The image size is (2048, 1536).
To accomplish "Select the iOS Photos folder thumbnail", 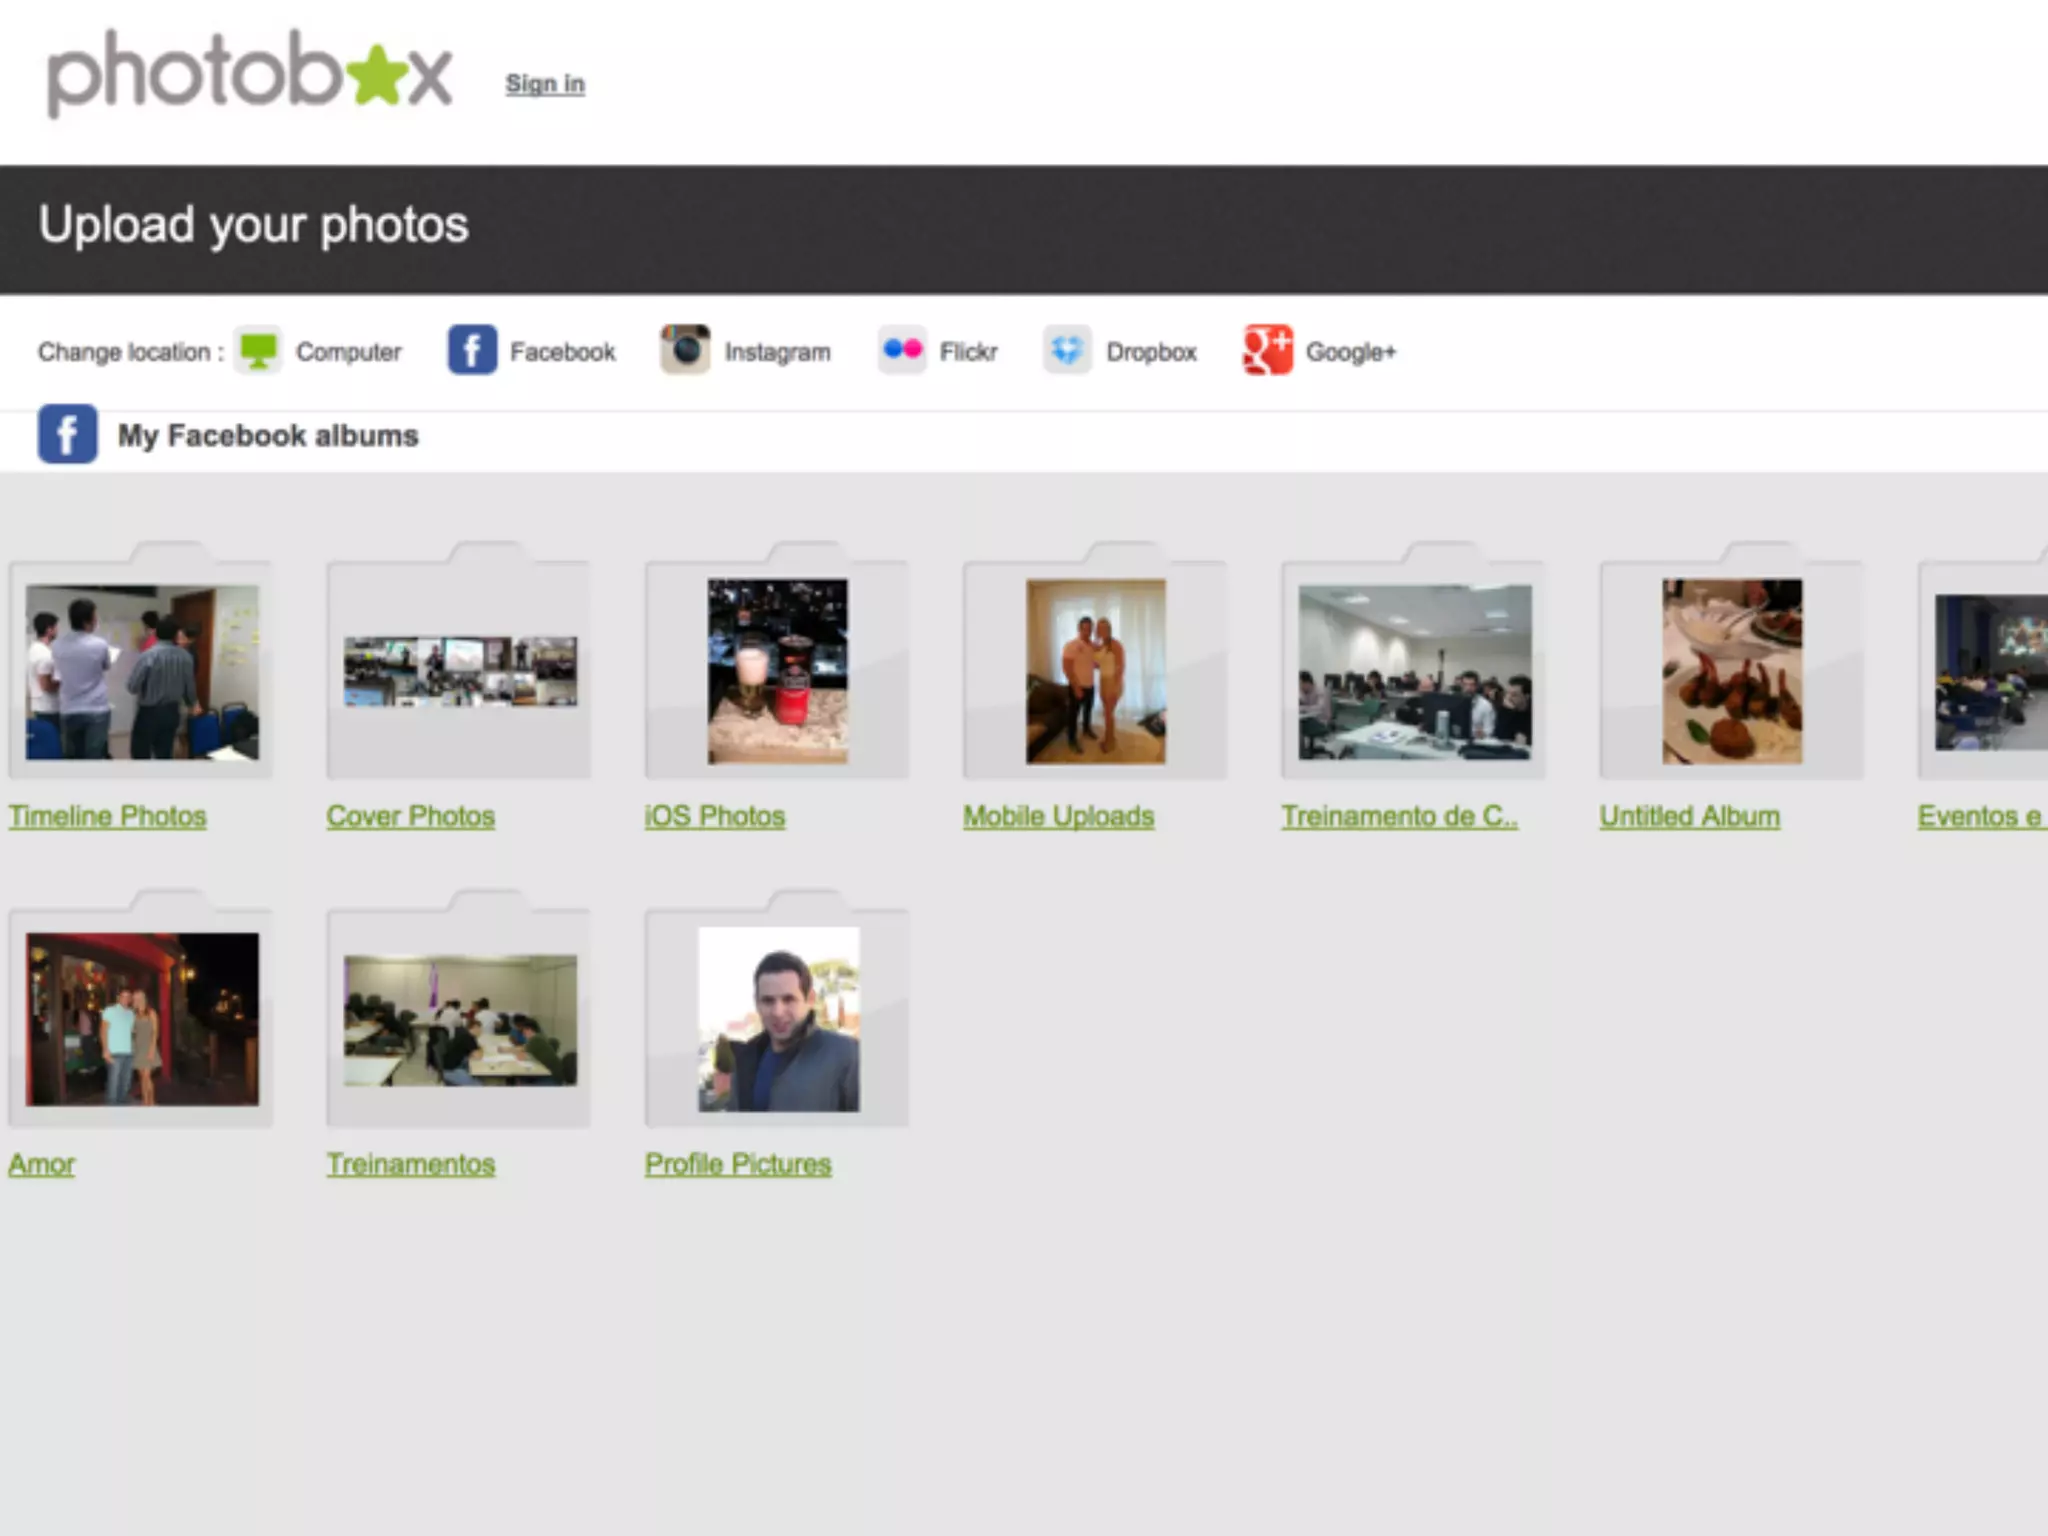I will click(x=777, y=671).
